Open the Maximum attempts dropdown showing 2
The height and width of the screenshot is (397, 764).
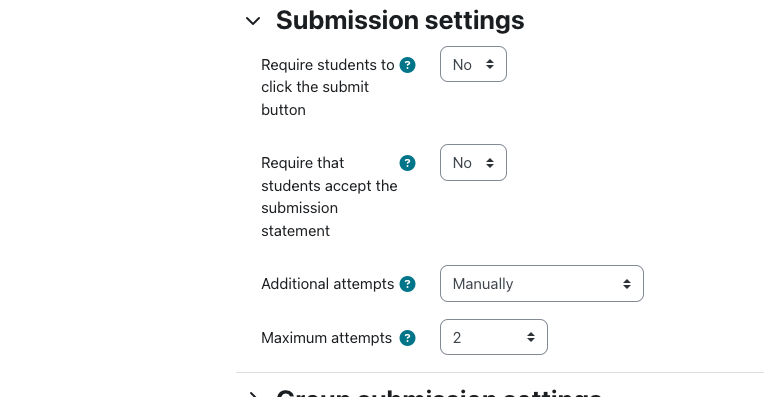click(x=494, y=337)
